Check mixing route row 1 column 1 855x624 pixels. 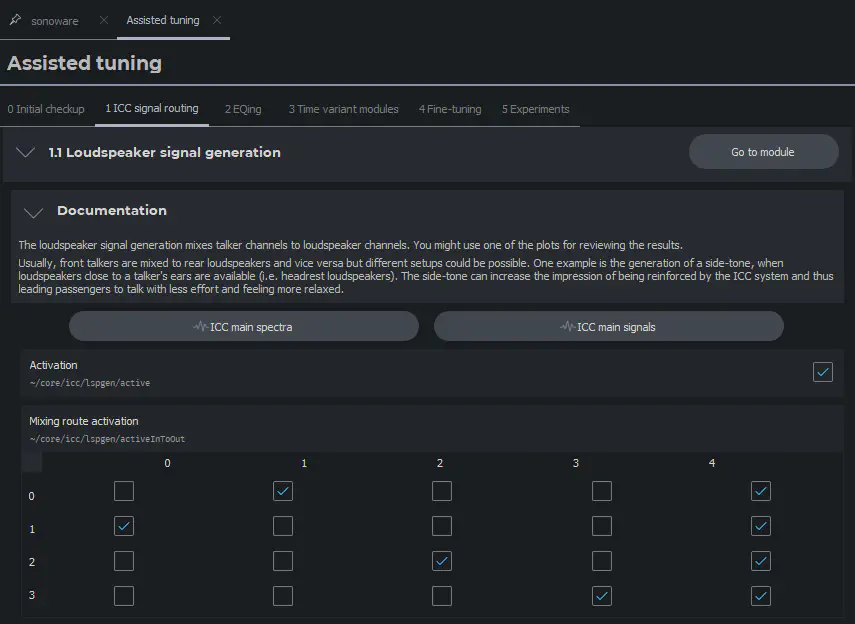click(x=282, y=526)
